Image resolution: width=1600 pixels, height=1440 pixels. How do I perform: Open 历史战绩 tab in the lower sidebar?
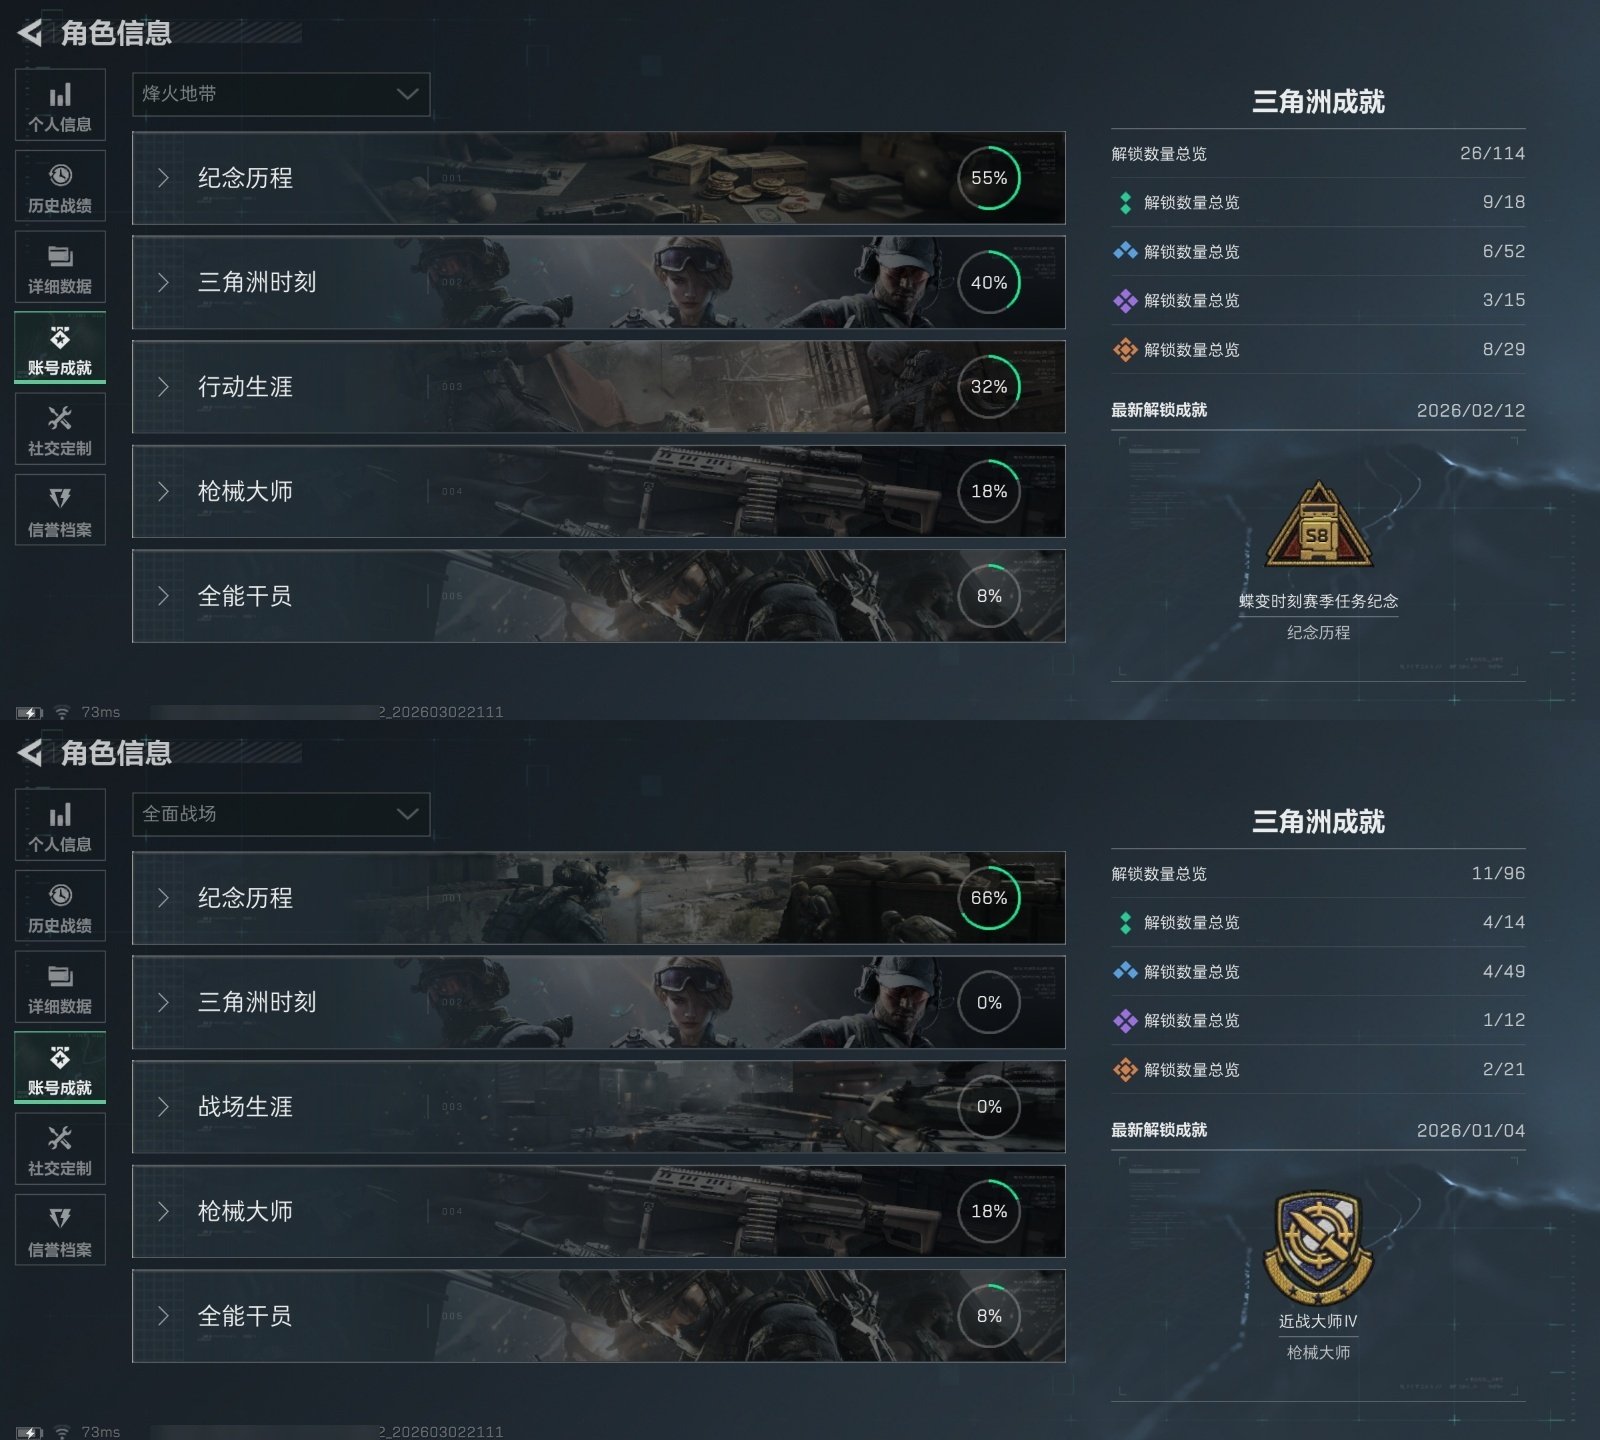tap(60, 906)
